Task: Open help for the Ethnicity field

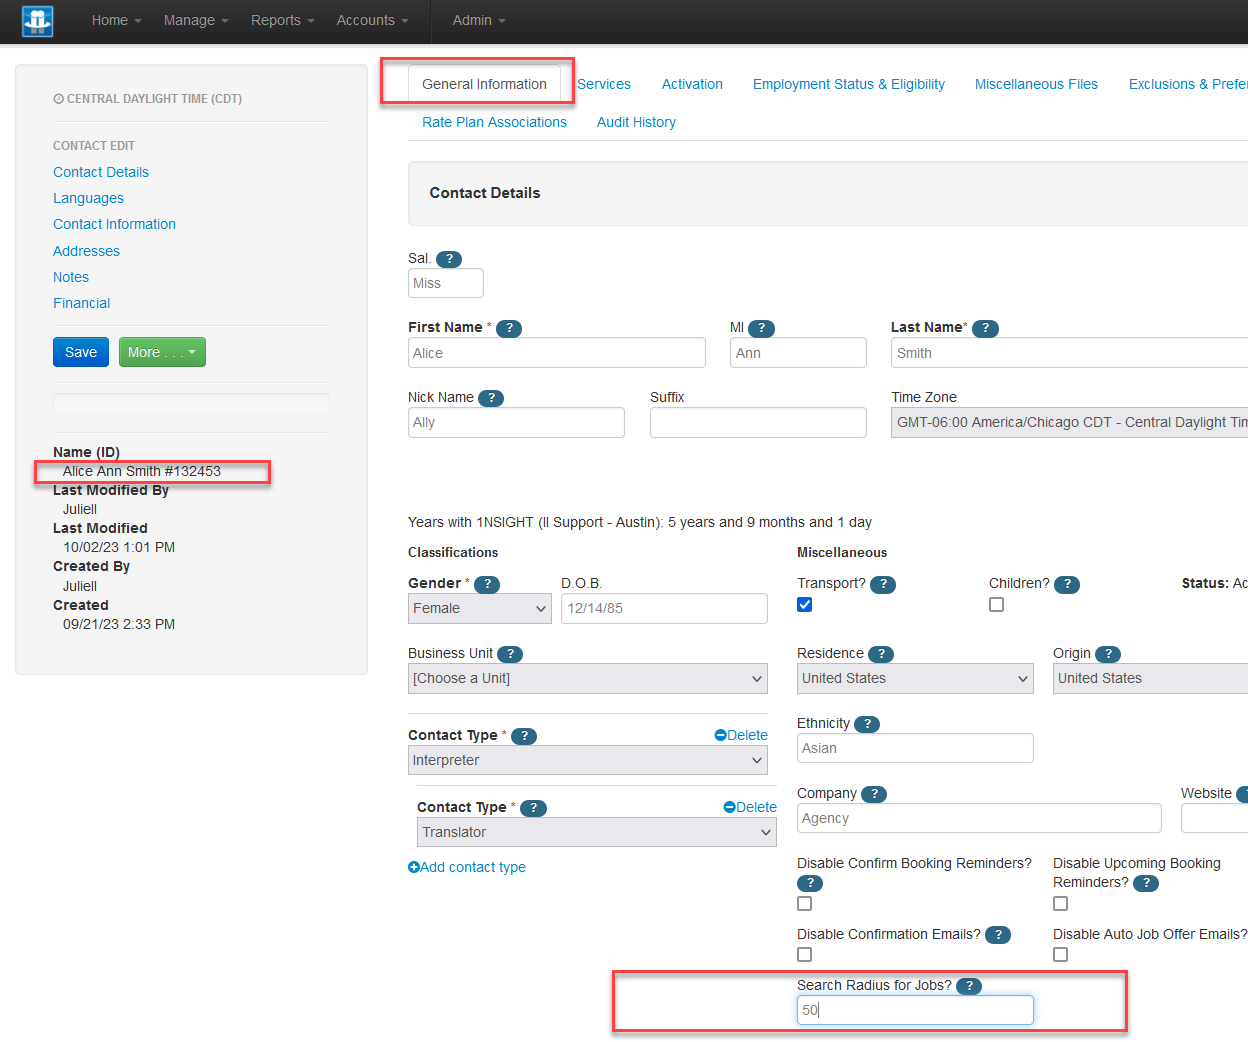Action: click(x=866, y=723)
